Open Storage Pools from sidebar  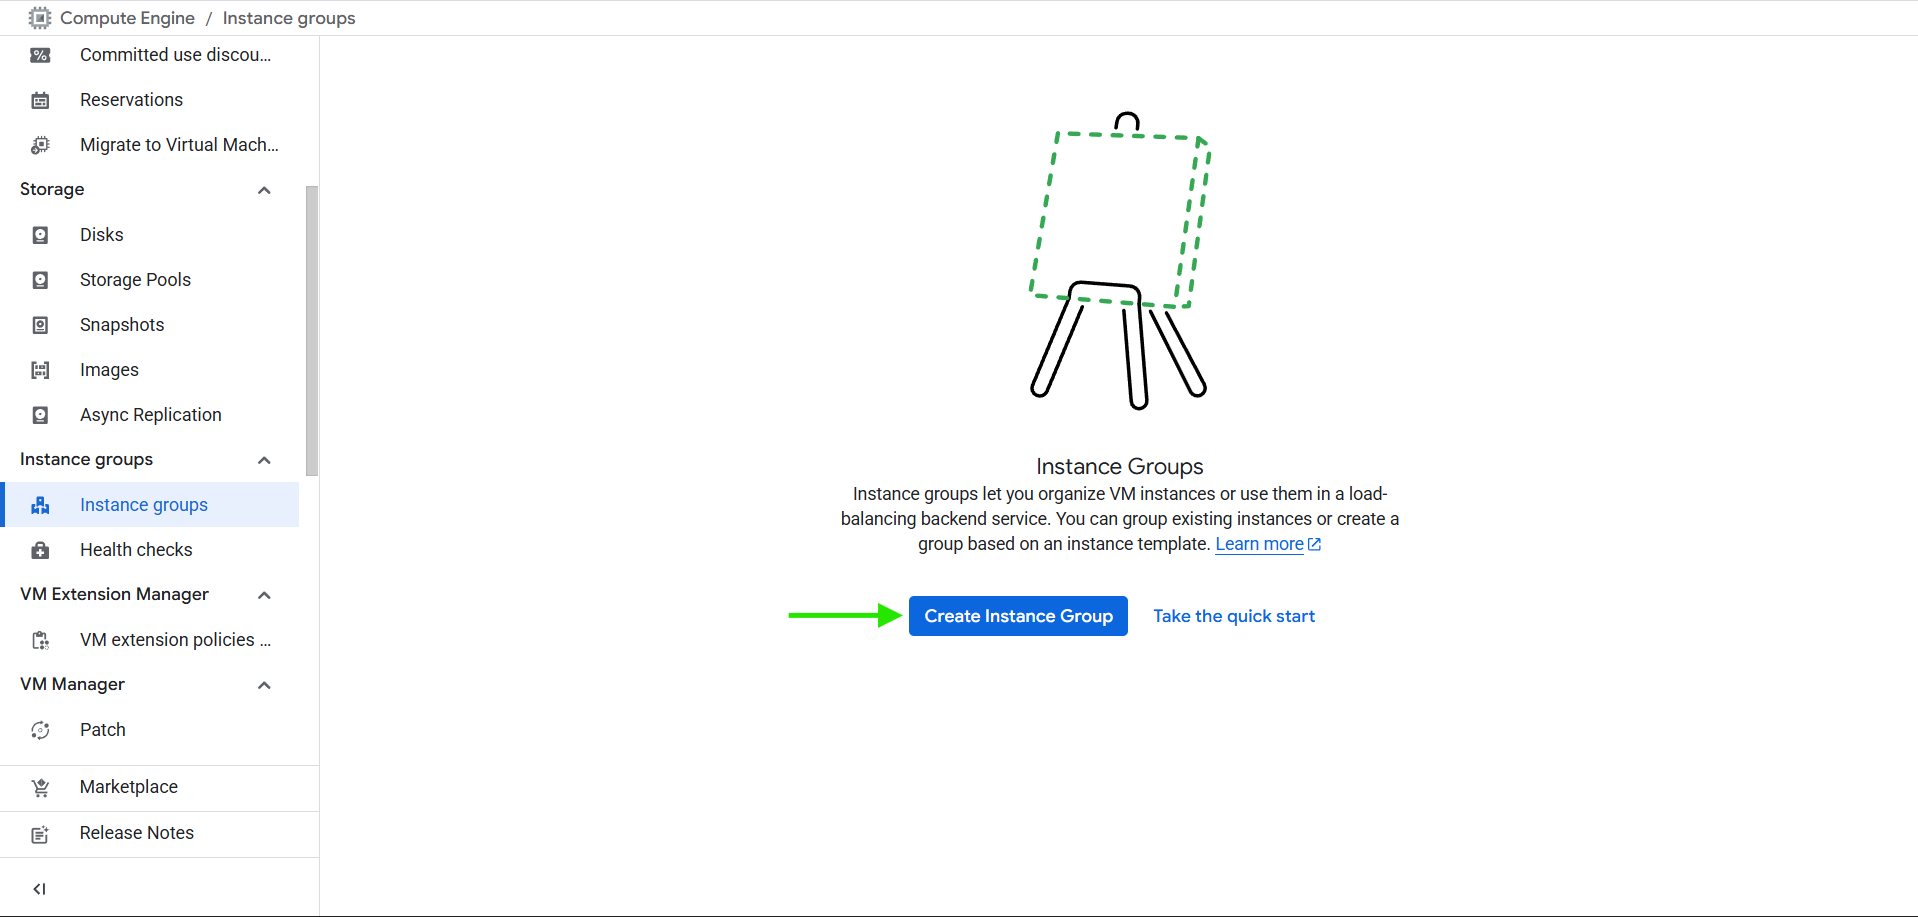click(135, 280)
